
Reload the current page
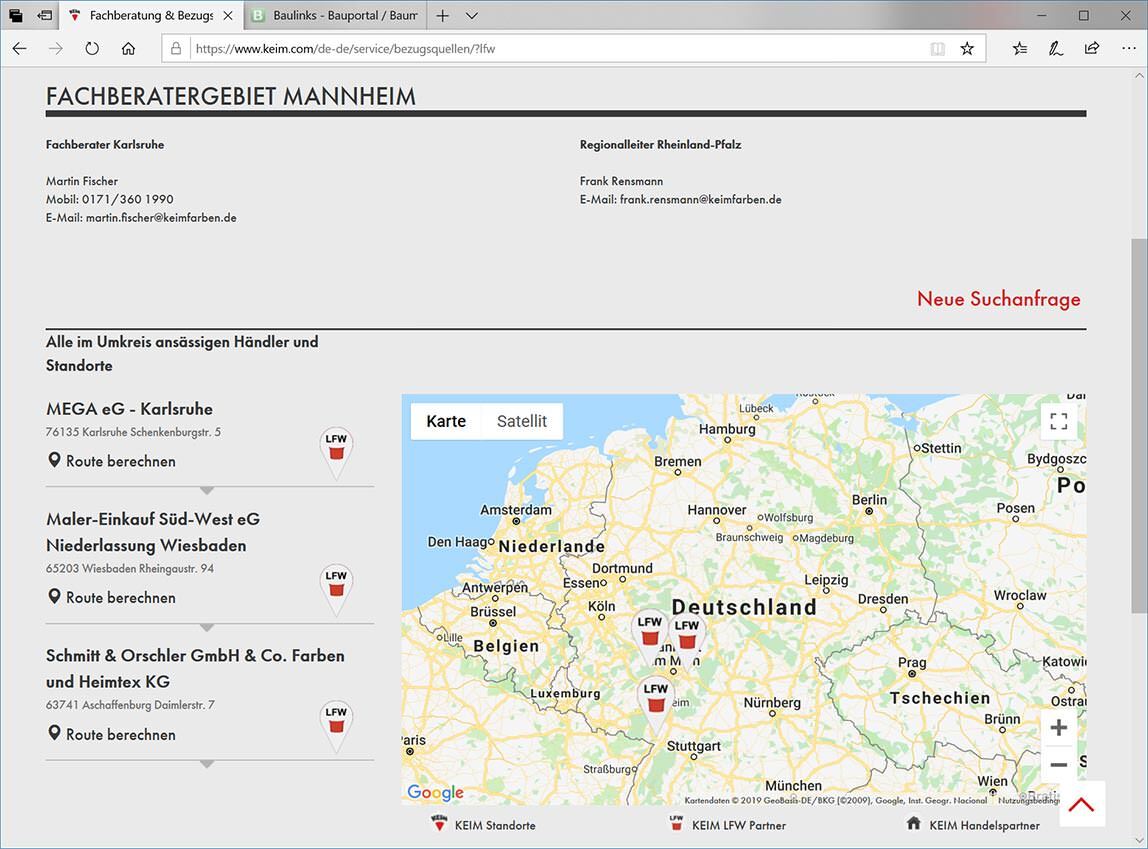(92, 49)
